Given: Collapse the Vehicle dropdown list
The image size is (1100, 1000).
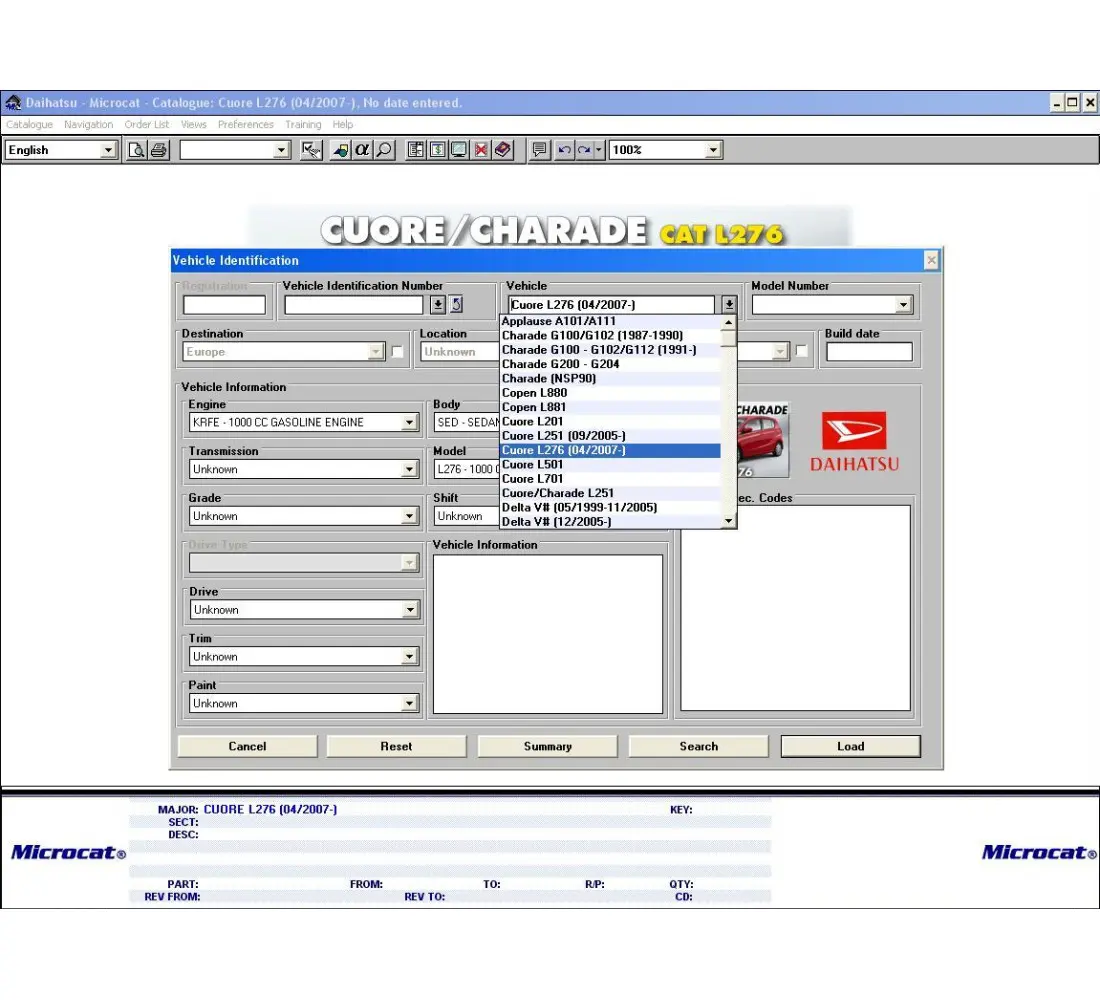Looking at the screenshot, I should 729,305.
